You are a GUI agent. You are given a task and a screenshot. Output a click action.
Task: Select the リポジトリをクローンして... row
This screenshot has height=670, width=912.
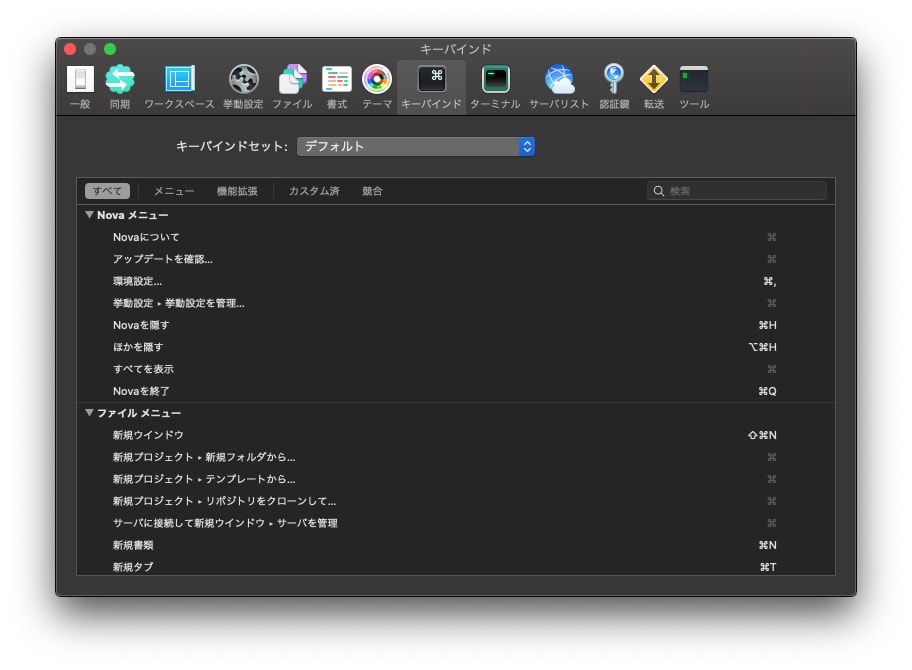(456, 501)
